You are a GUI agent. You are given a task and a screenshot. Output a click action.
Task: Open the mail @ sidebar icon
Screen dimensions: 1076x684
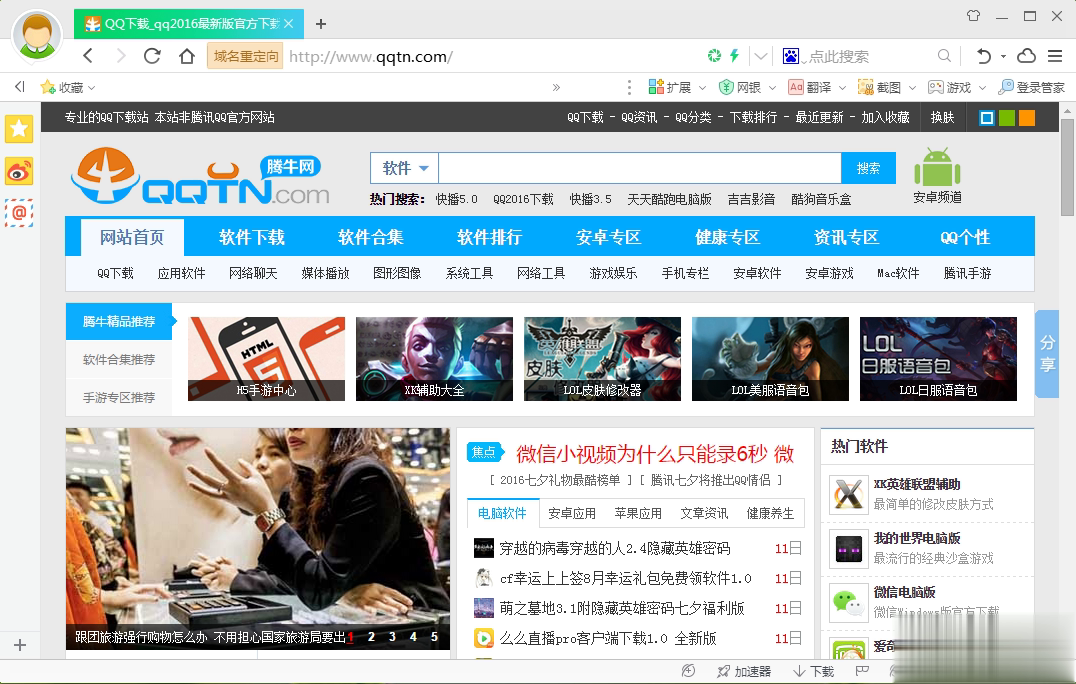pos(19,213)
